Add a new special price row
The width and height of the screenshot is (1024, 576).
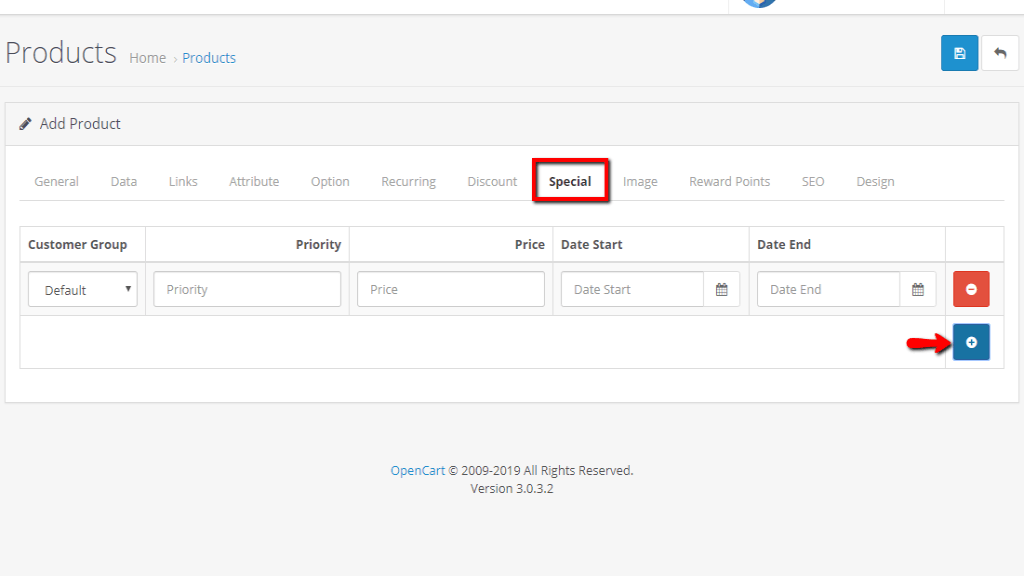point(970,341)
